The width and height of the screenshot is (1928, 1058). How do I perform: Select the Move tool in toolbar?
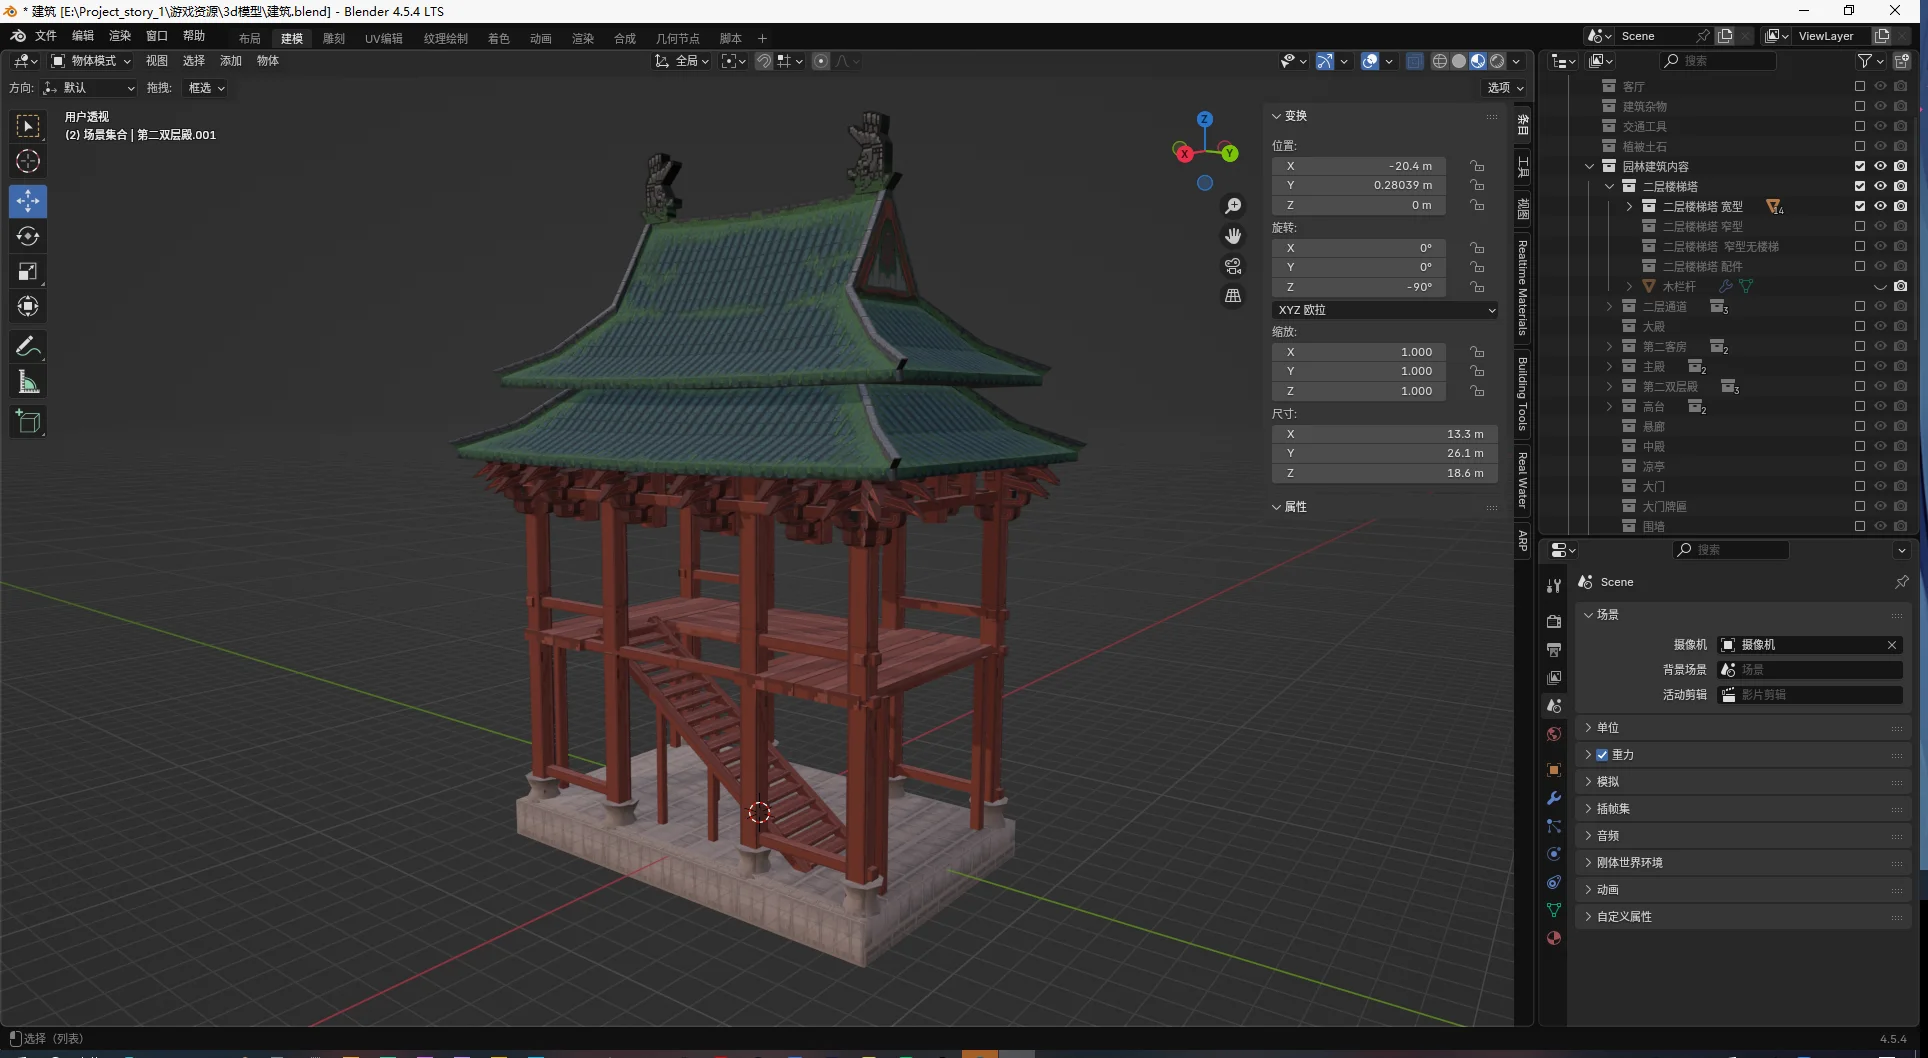[x=28, y=201]
